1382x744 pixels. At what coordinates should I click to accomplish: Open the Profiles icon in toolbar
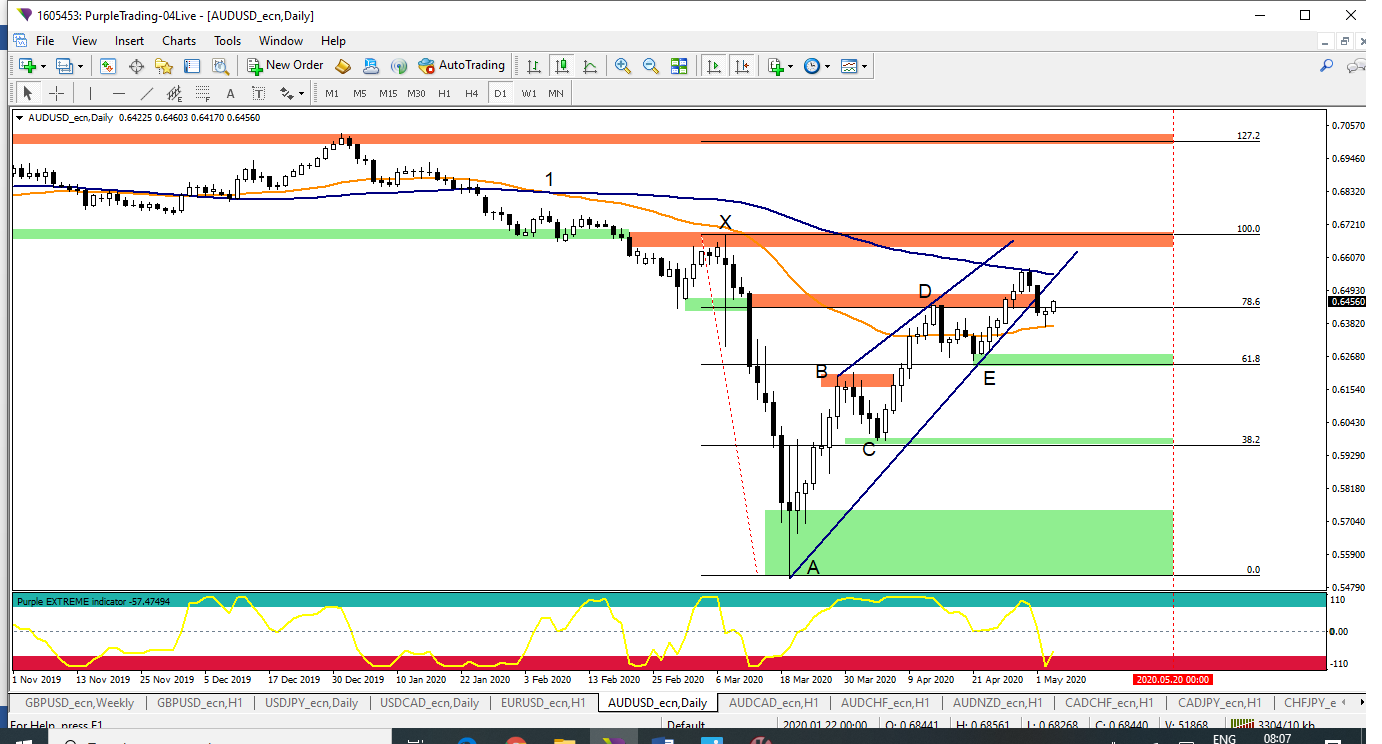(64, 66)
